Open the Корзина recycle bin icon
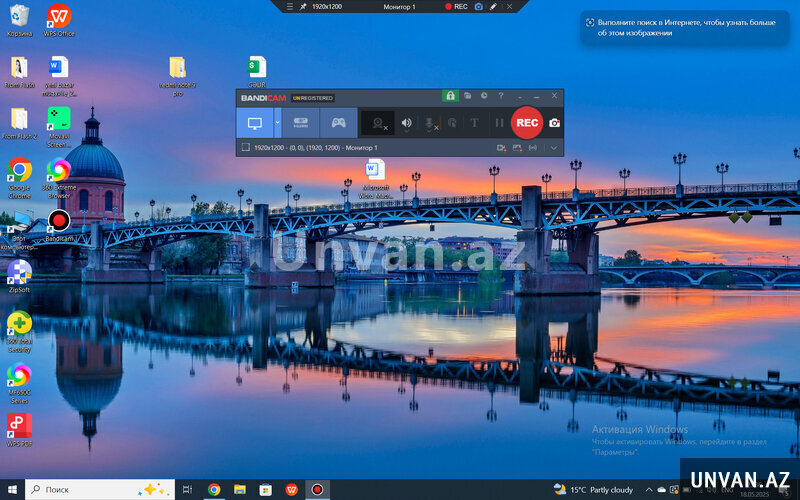800x500 pixels. (19, 20)
